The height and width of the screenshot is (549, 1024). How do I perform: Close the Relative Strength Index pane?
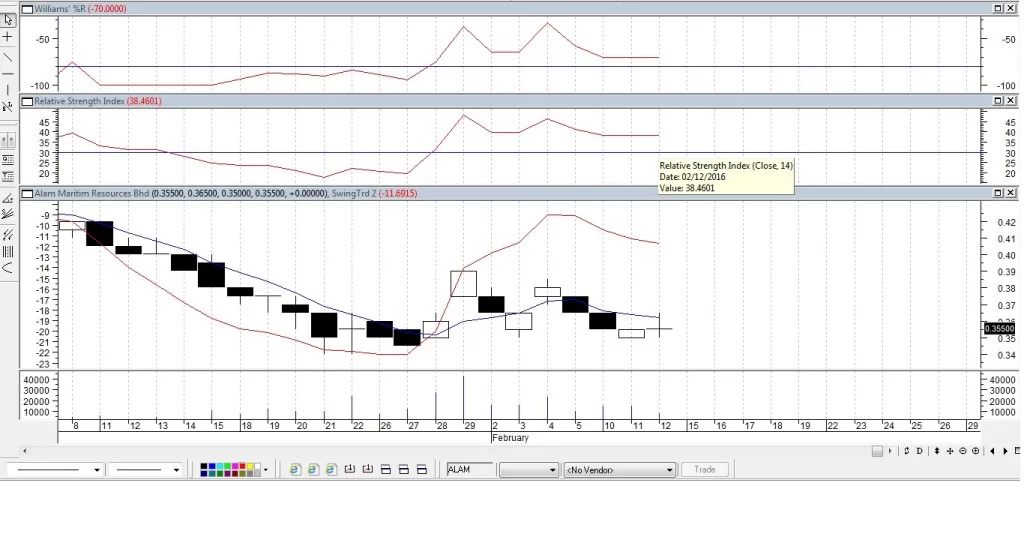pyautogui.click(x=1010, y=101)
